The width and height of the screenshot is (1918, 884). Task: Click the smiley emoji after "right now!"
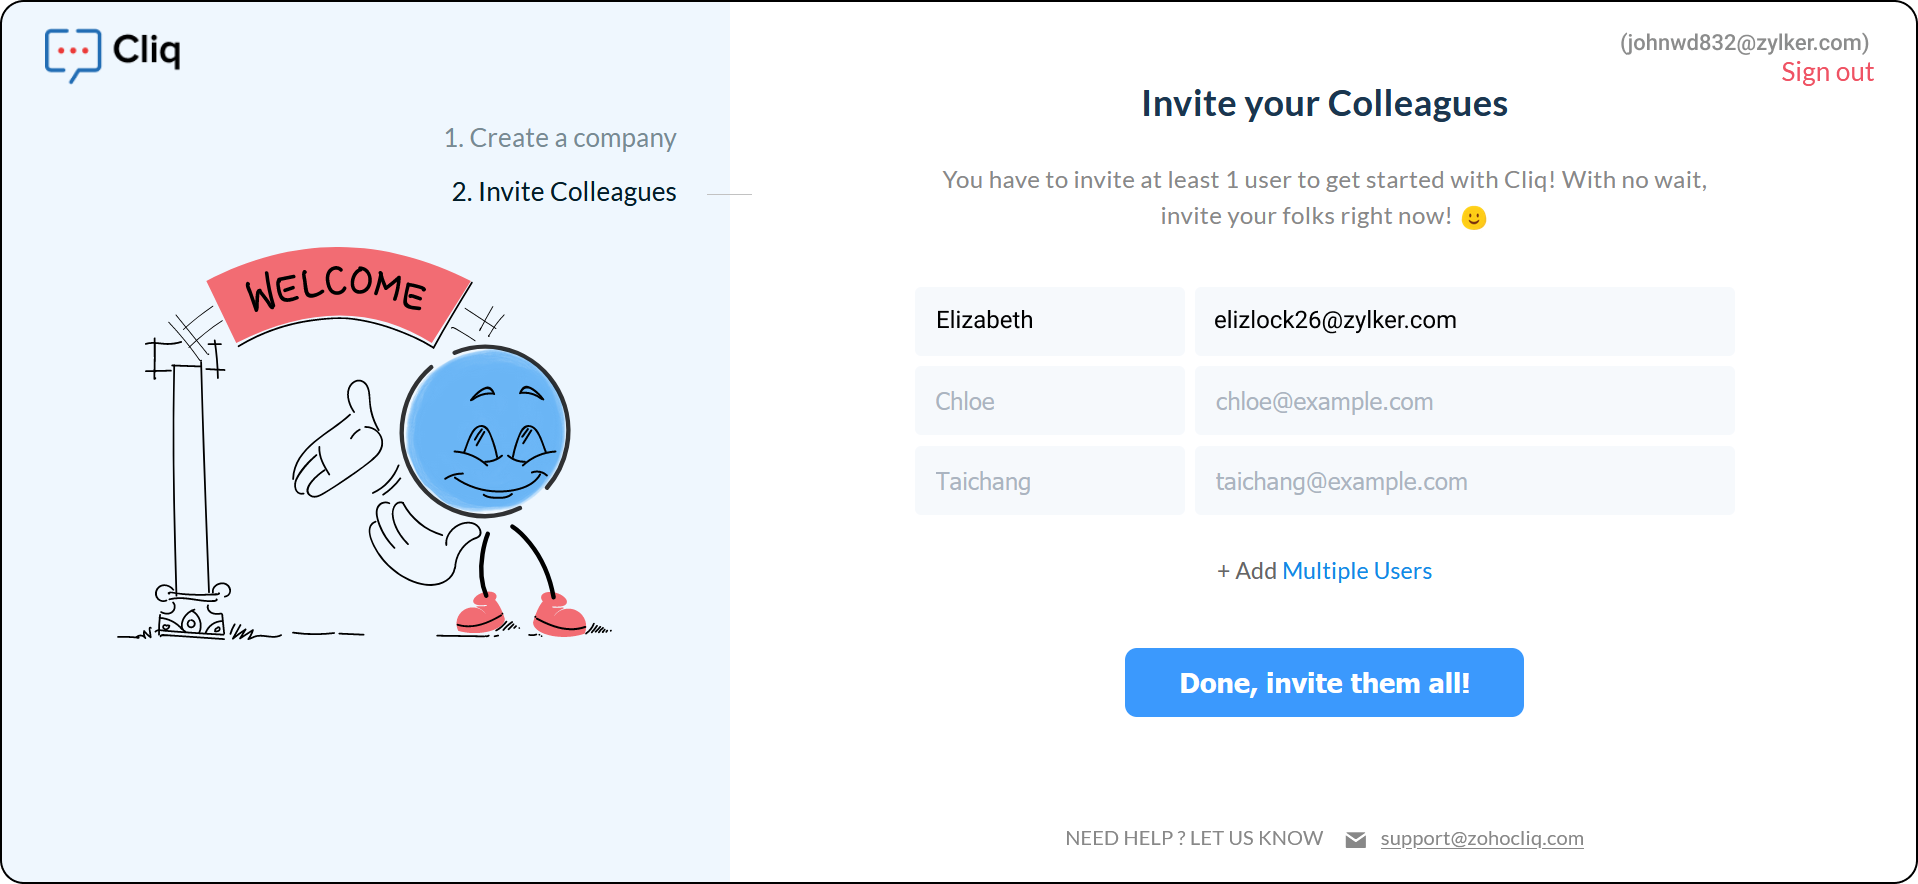(1473, 218)
